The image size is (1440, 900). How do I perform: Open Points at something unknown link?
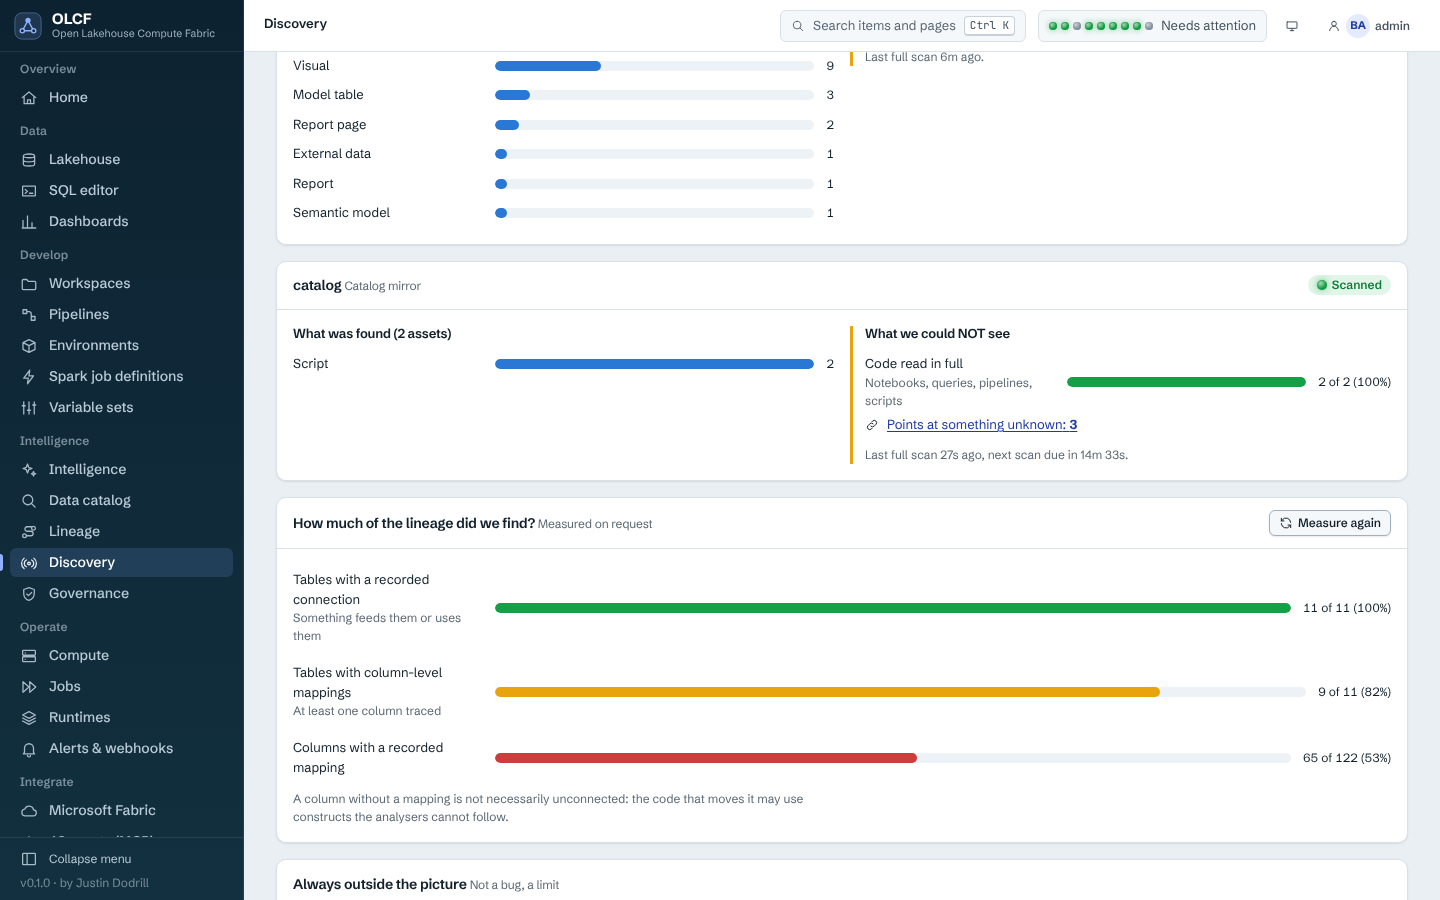coord(982,425)
